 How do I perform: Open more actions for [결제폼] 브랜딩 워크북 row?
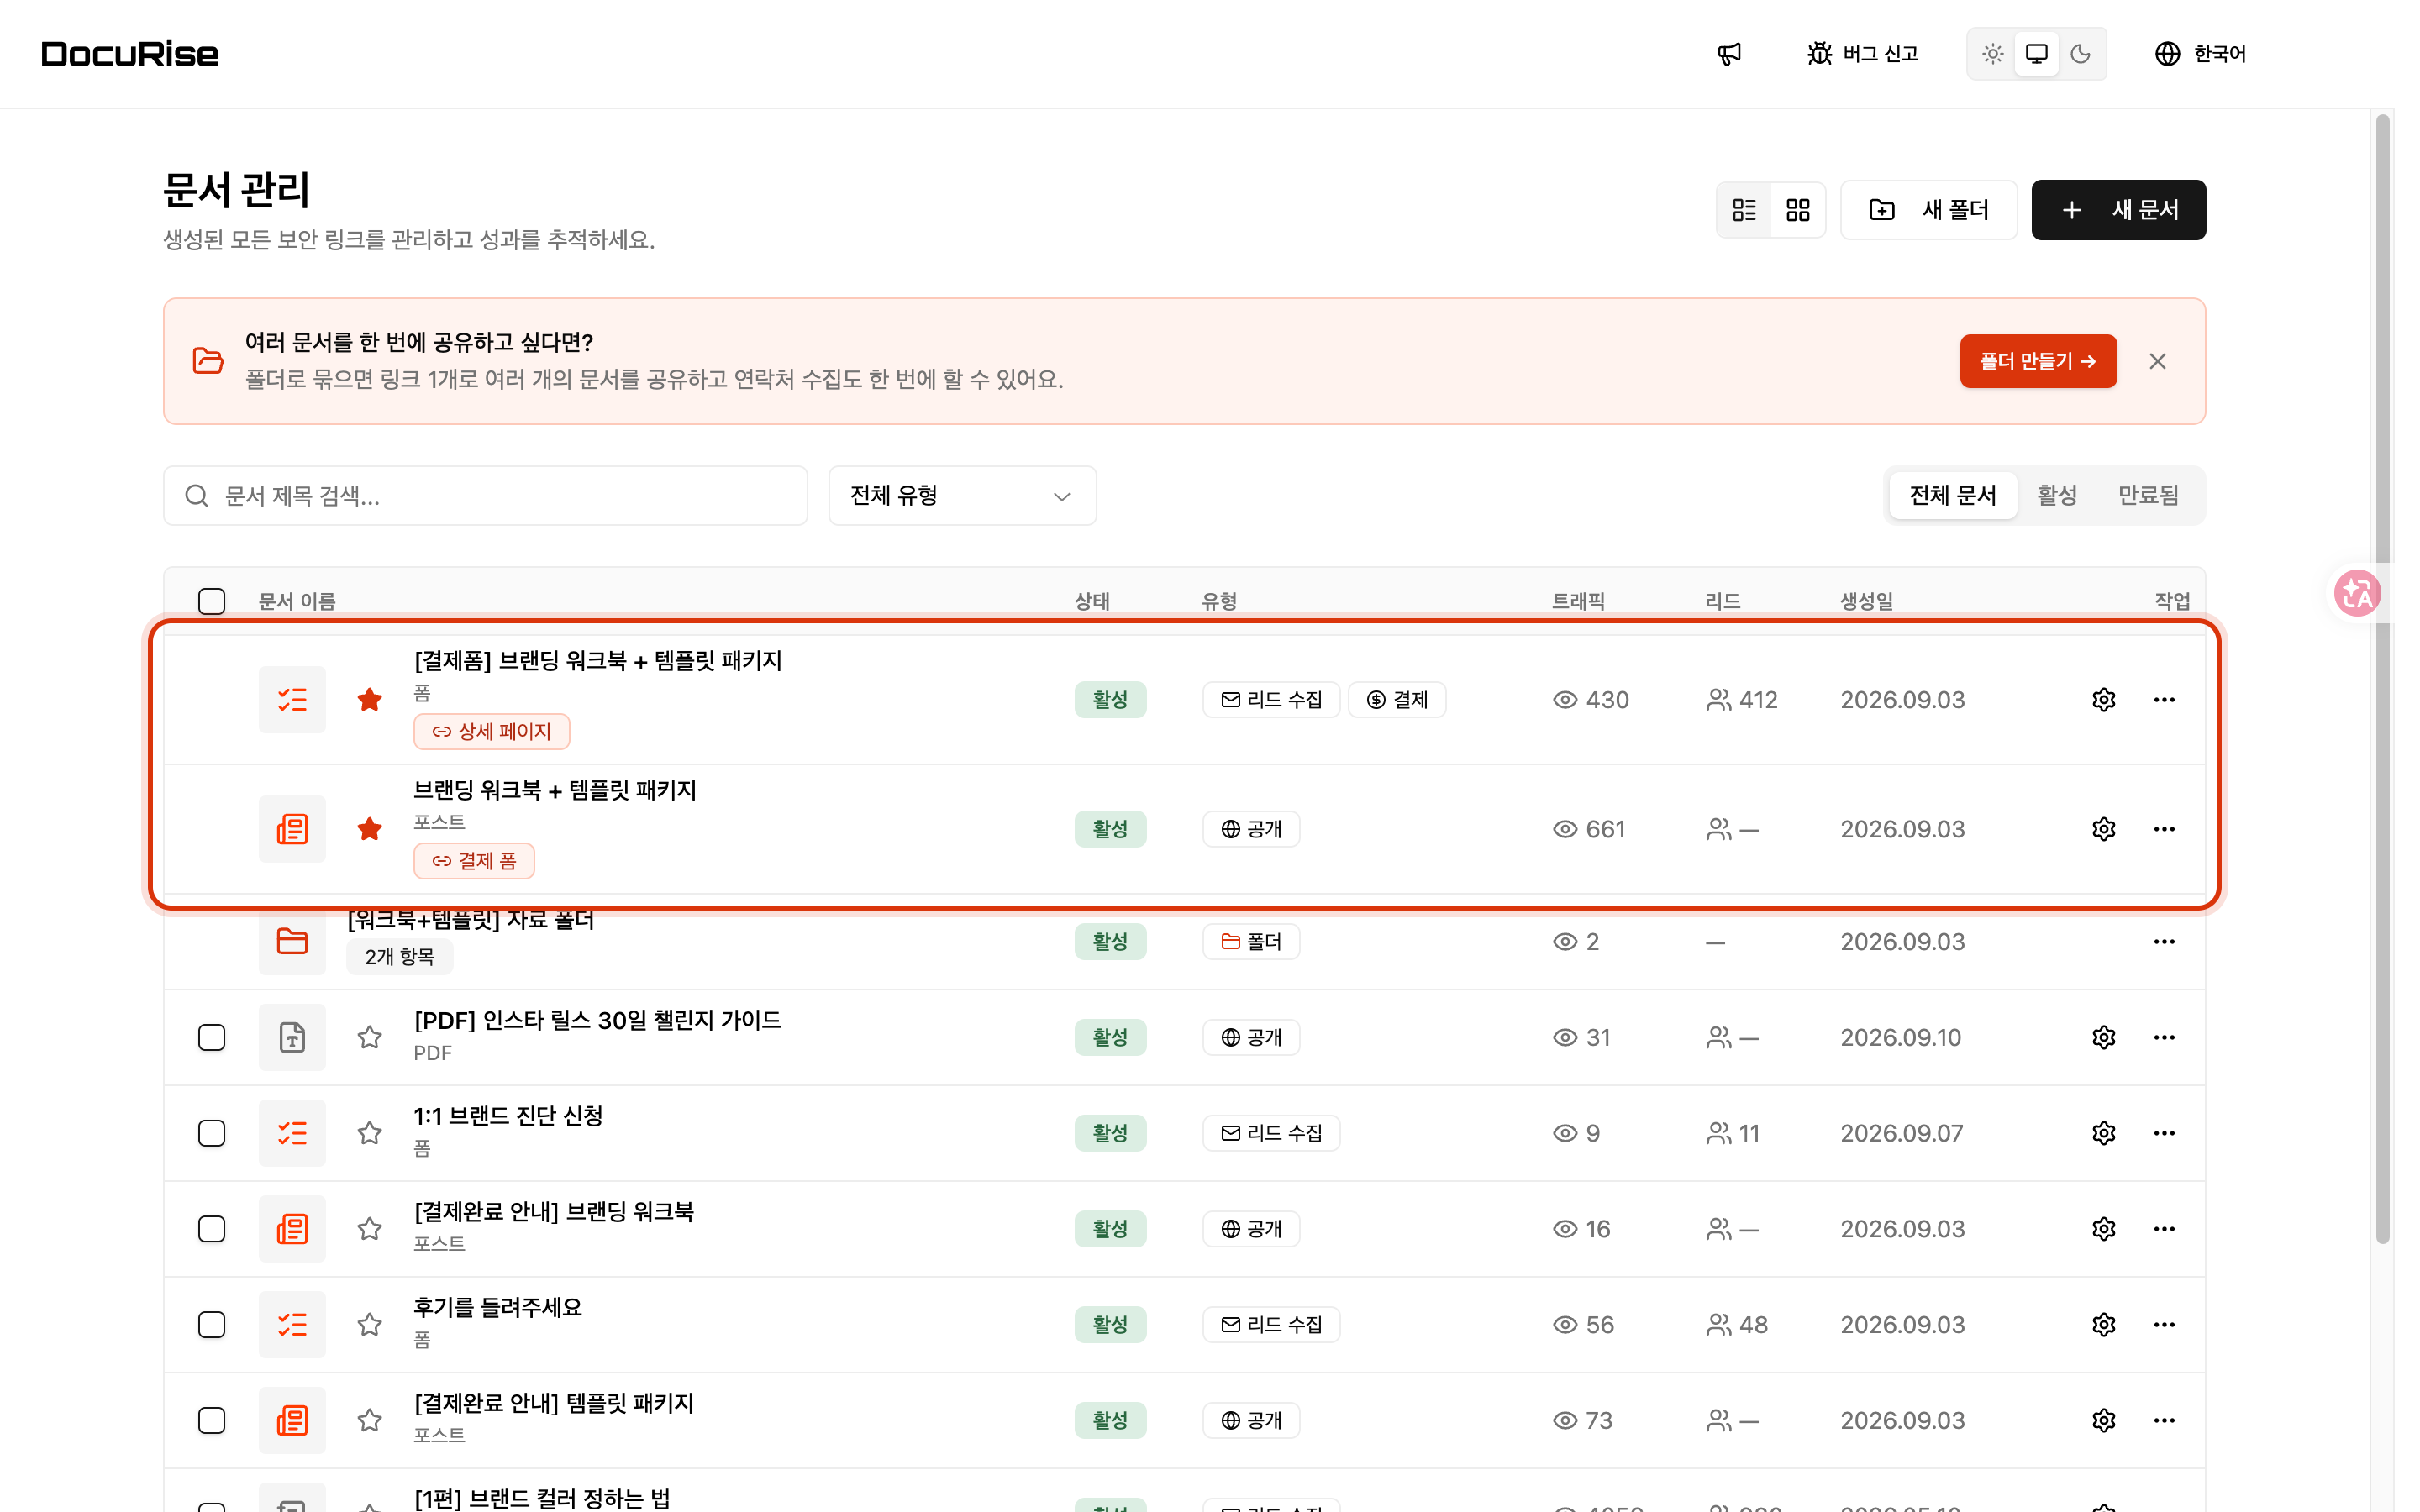point(2164,700)
